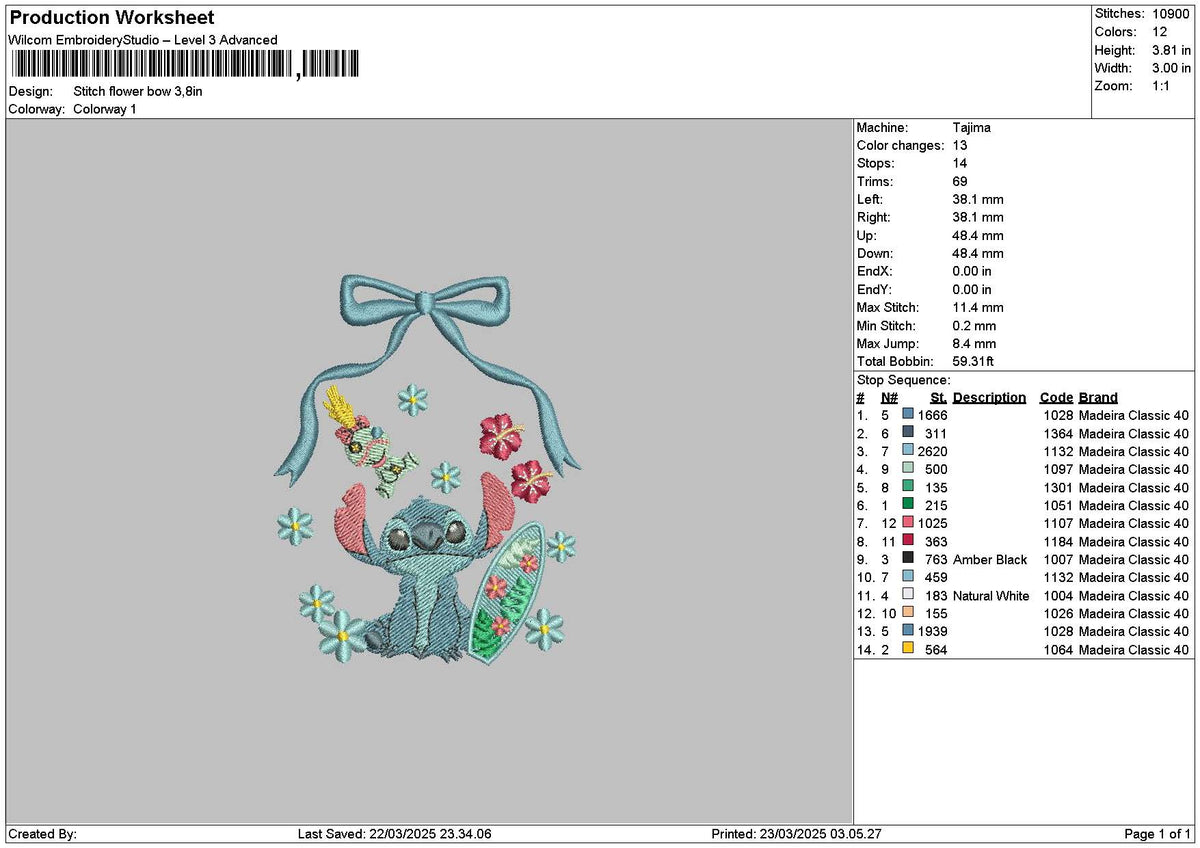Select the Amber Black description
This screenshot has width=1200, height=848.
990,559
